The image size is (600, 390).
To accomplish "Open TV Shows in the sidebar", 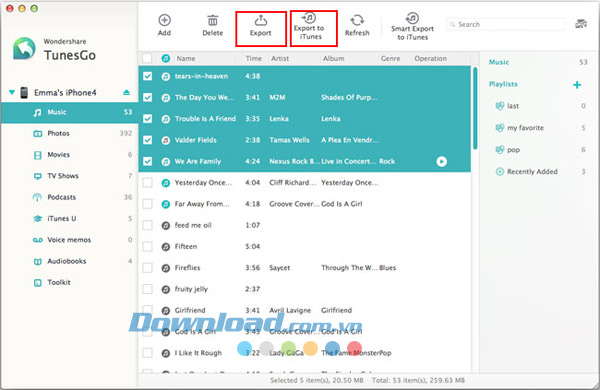I will (x=70, y=176).
